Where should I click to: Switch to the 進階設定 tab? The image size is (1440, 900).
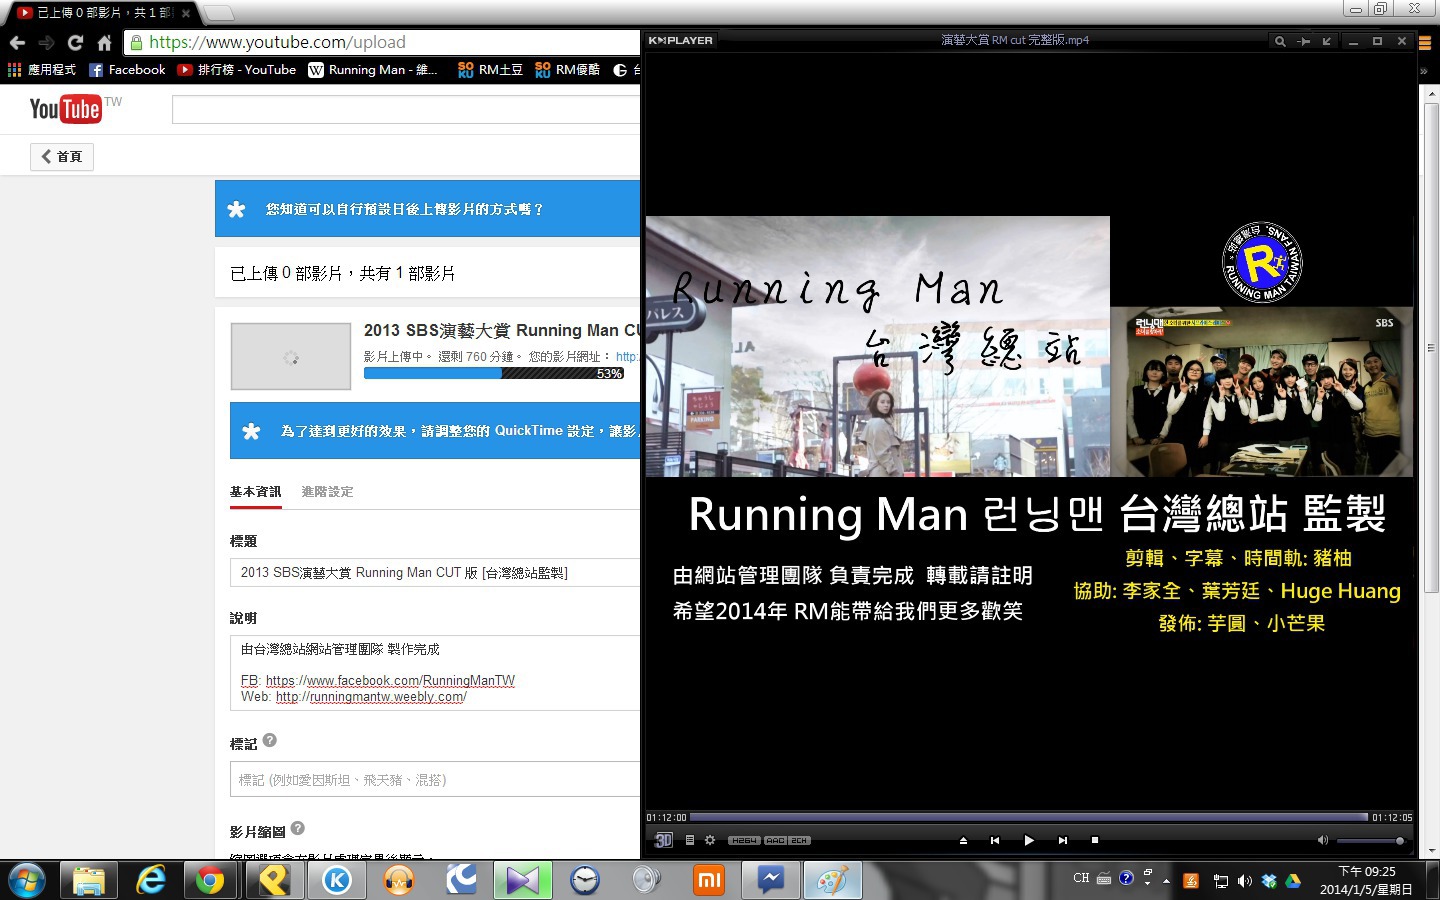[x=327, y=492]
